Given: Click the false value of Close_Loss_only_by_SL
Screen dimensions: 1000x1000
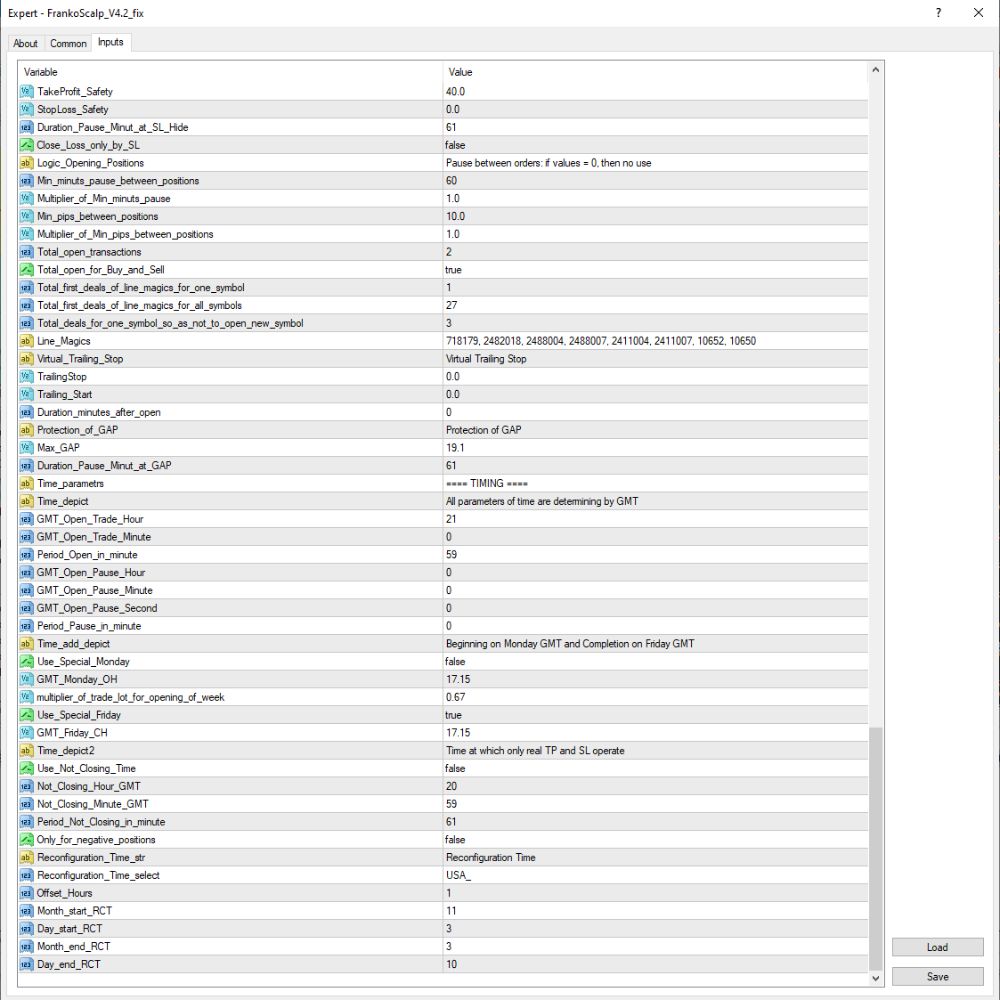Looking at the screenshot, I should click(455, 145).
